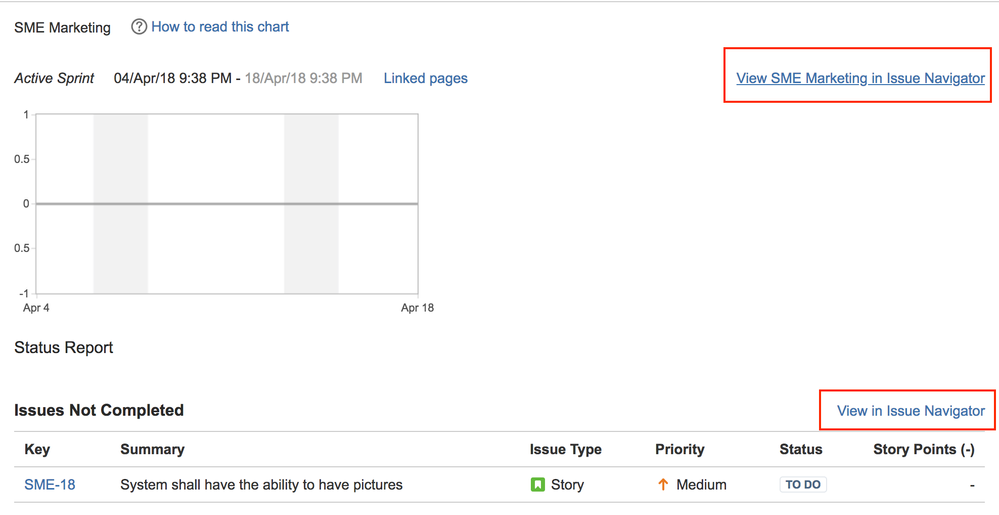Click the issue summary about pictures
Screen dimensions: 999x515
(x=261, y=485)
